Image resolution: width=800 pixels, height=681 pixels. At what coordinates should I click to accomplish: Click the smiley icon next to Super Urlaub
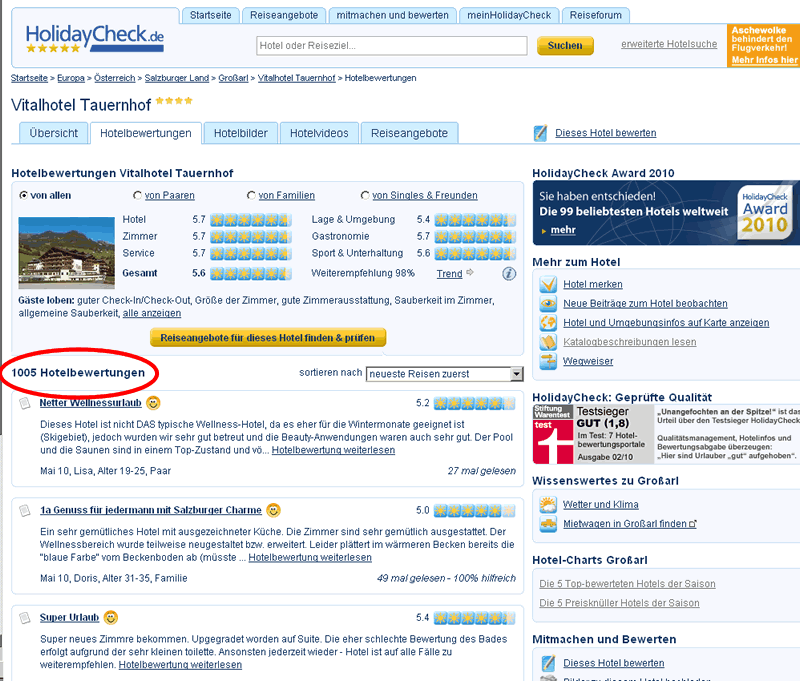[111, 618]
